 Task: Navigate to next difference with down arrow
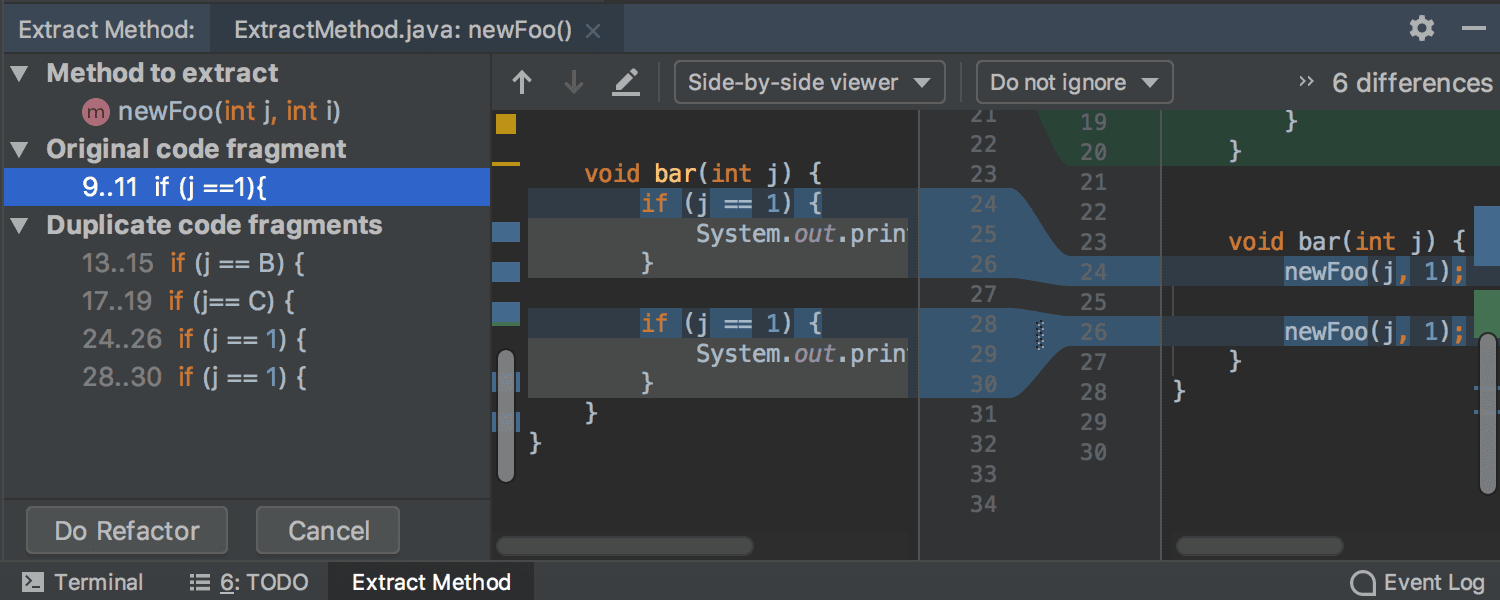point(572,82)
